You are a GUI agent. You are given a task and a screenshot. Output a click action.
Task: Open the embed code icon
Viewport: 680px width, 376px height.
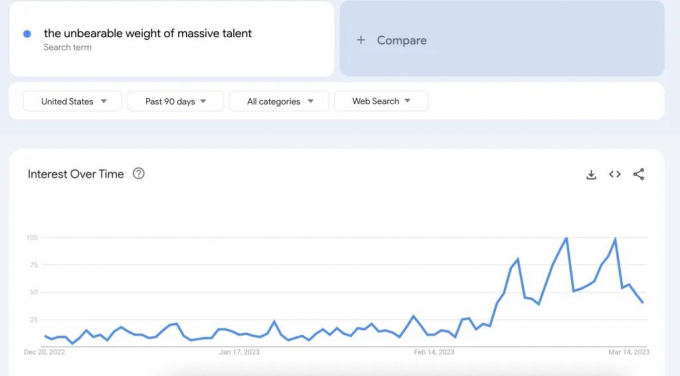(615, 174)
